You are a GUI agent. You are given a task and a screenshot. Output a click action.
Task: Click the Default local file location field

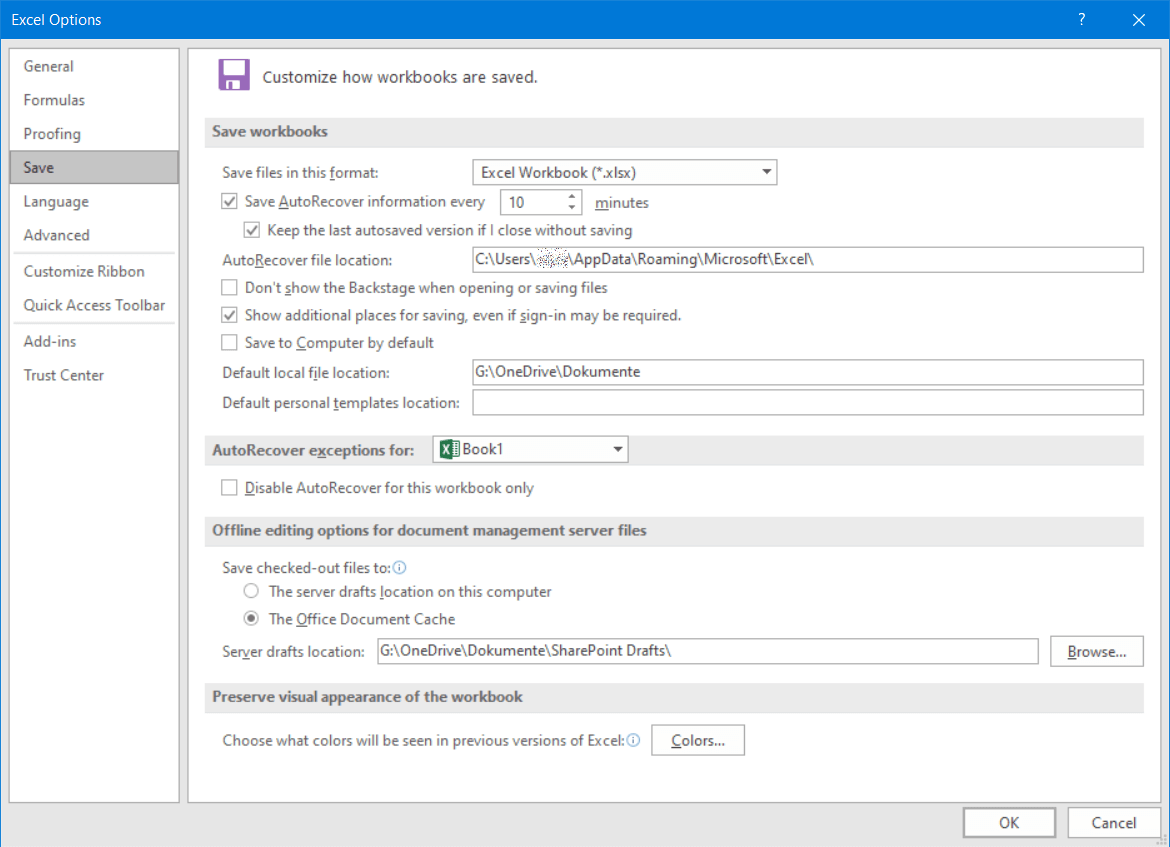tap(807, 372)
